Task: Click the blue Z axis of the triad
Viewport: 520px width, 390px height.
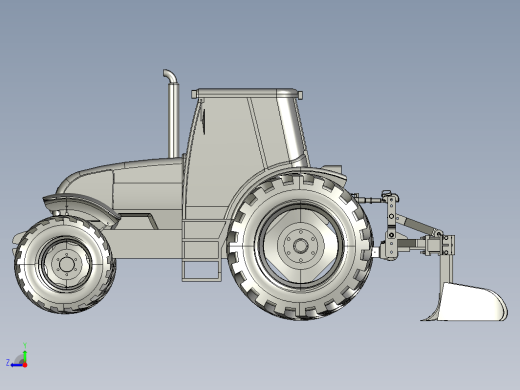Action: (17, 365)
